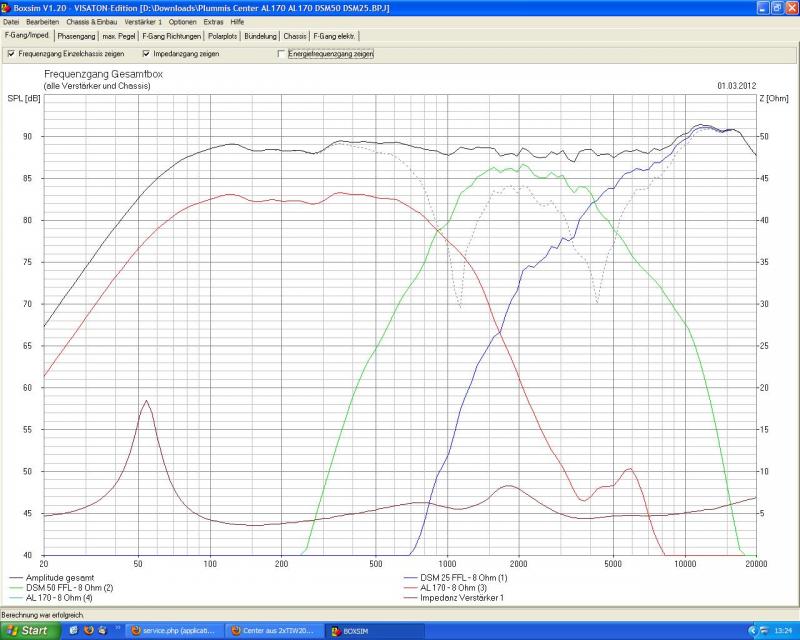Open the Bearbeiten menu

(x=42, y=21)
